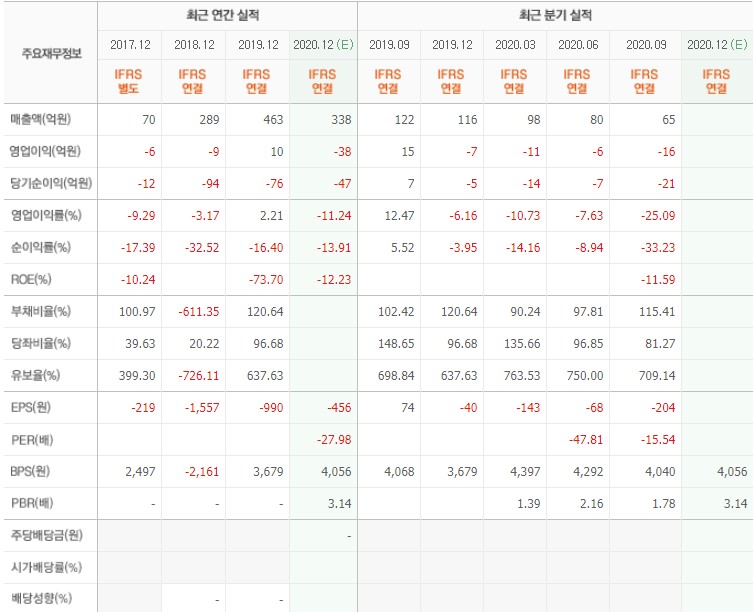Select the 영업이익(억원) row label

pyautogui.click(x=45, y=151)
